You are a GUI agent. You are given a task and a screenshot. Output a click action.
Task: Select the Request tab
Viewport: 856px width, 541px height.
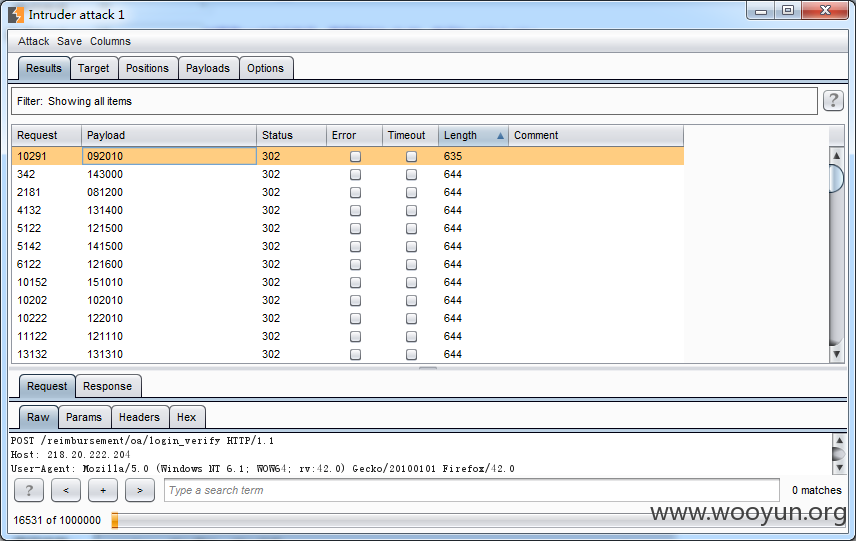tap(47, 387)
